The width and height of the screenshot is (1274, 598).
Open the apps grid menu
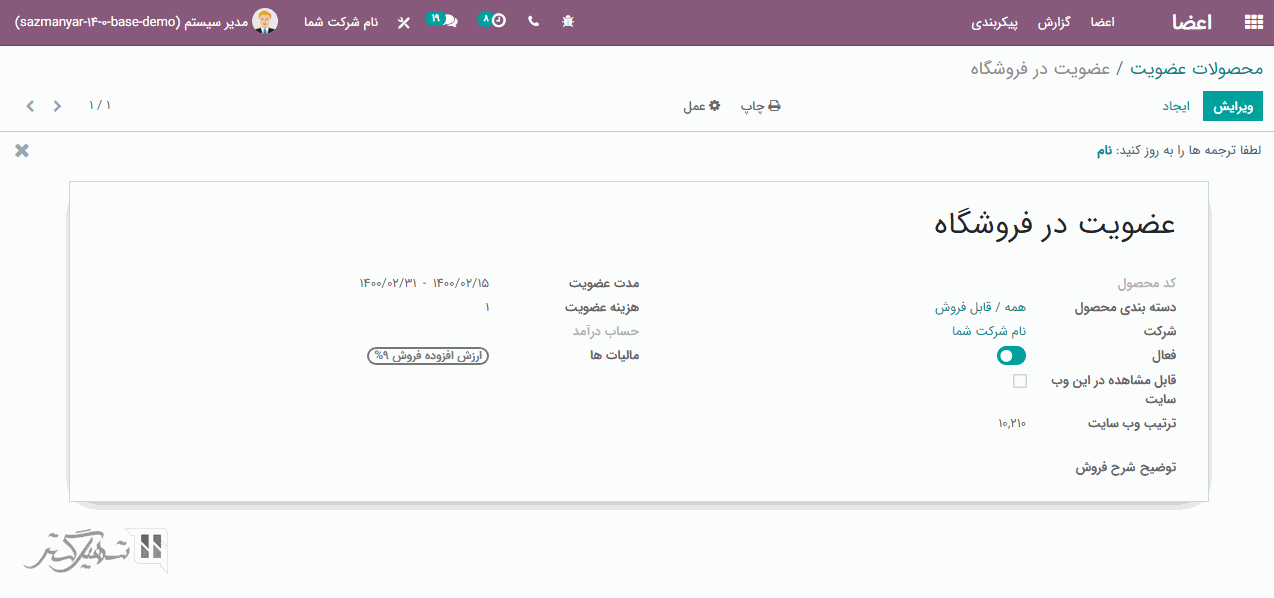(1253, 22)
